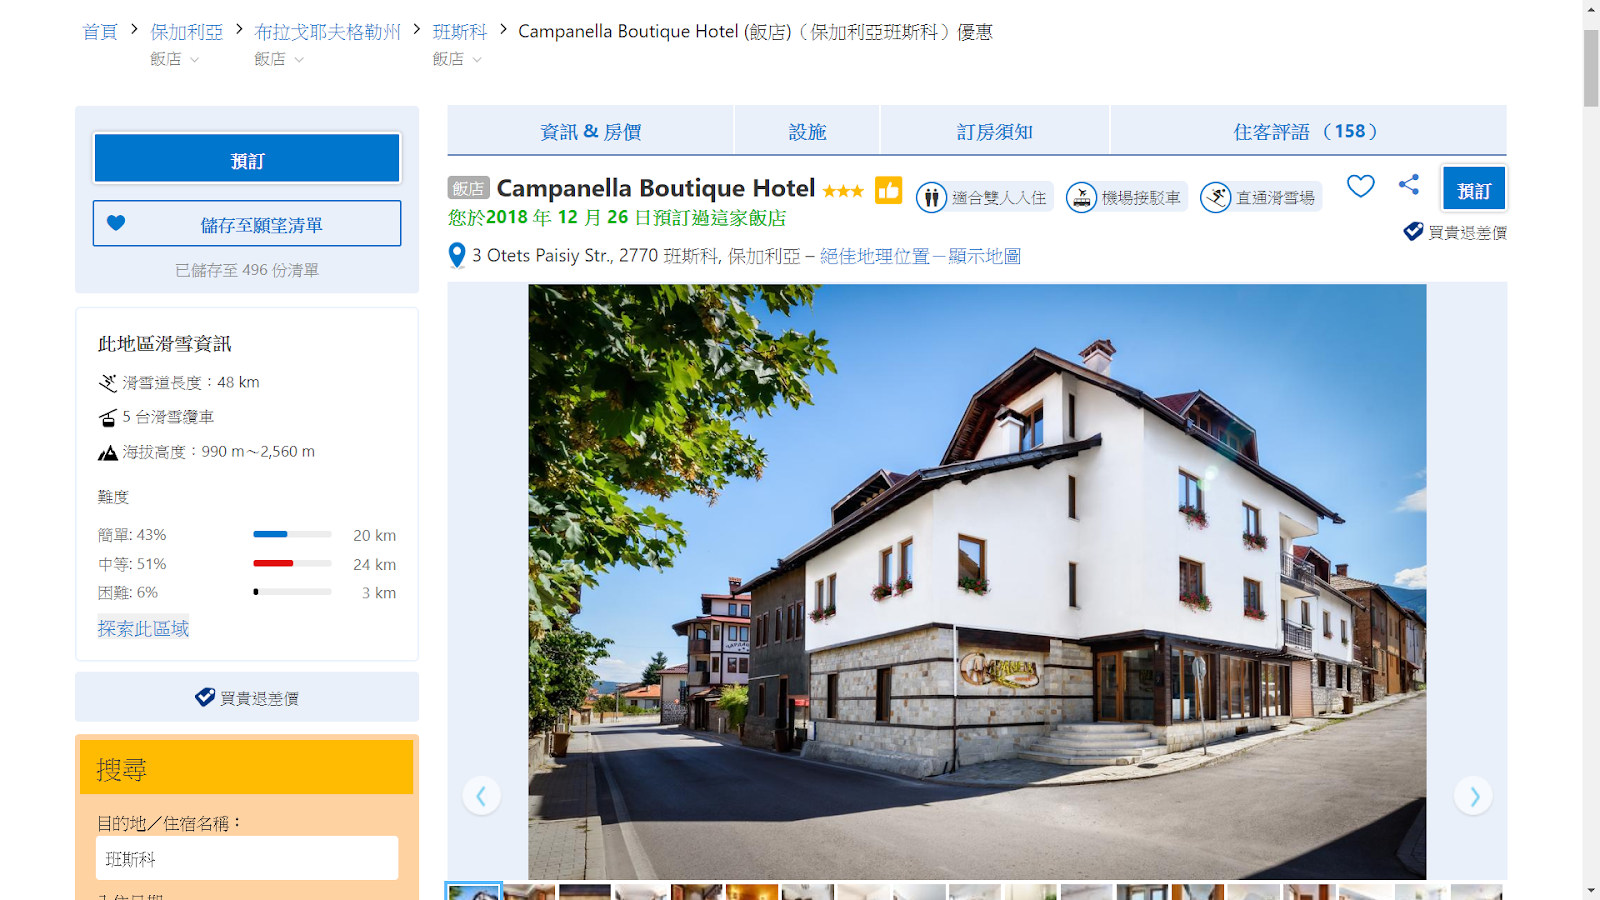The height and width of the screenshot is (900, 1600).
Task: Click the 此地區滑雪資訊 heading
Action: pyautogui.click(x=165, y=344)
